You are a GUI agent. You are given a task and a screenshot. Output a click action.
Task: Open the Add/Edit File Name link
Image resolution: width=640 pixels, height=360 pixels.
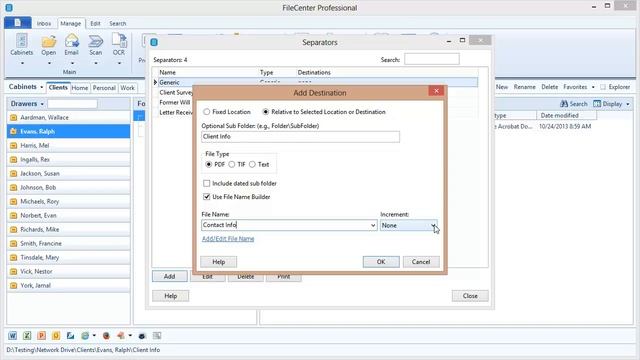click(228, 239)
